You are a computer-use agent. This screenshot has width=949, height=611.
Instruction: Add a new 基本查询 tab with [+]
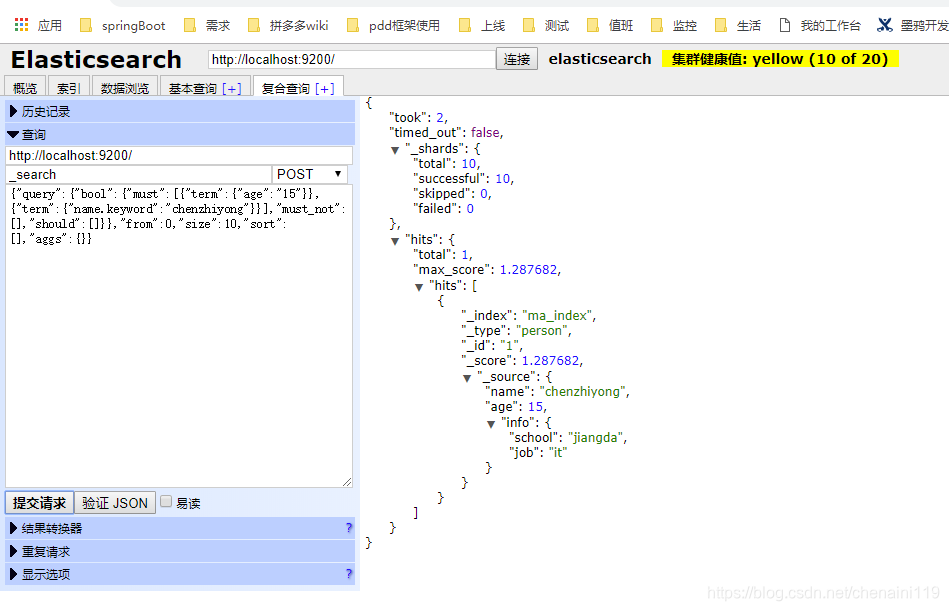[x=232, y=89]
